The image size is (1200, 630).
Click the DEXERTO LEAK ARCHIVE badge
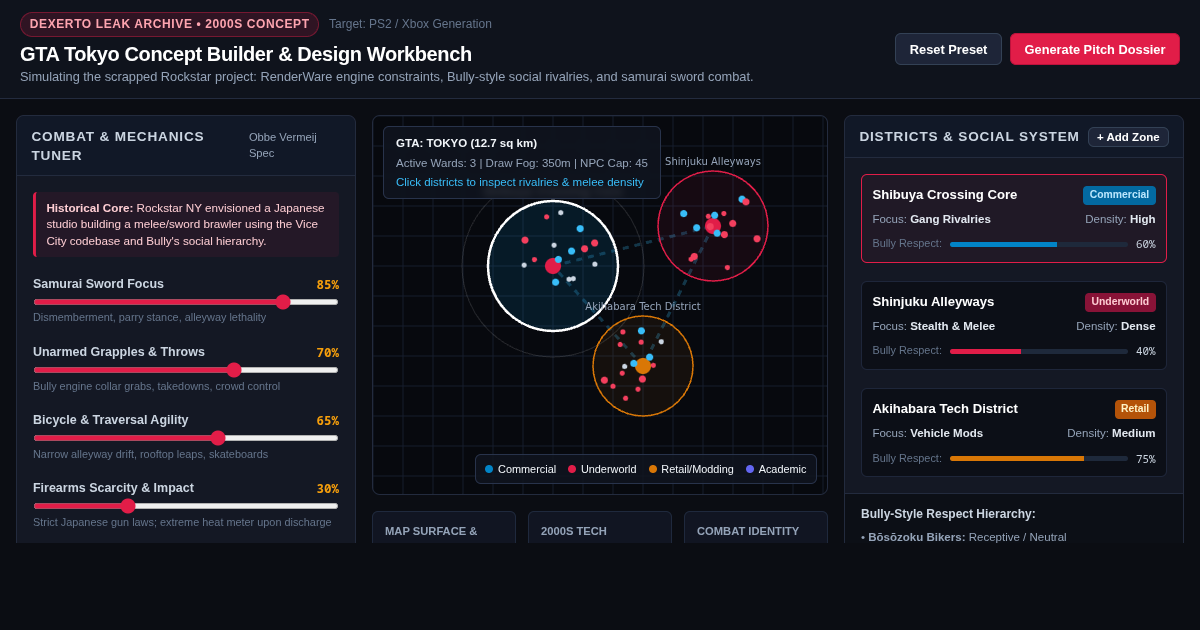tap(169, 24)
